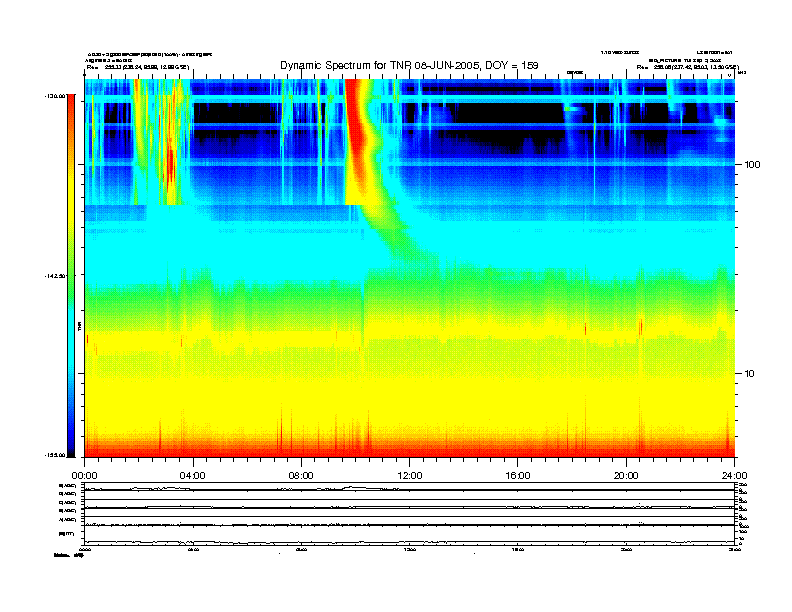Click the 100 frequency axis label
This screenshot has width=792, height=612.
(752, 165)
